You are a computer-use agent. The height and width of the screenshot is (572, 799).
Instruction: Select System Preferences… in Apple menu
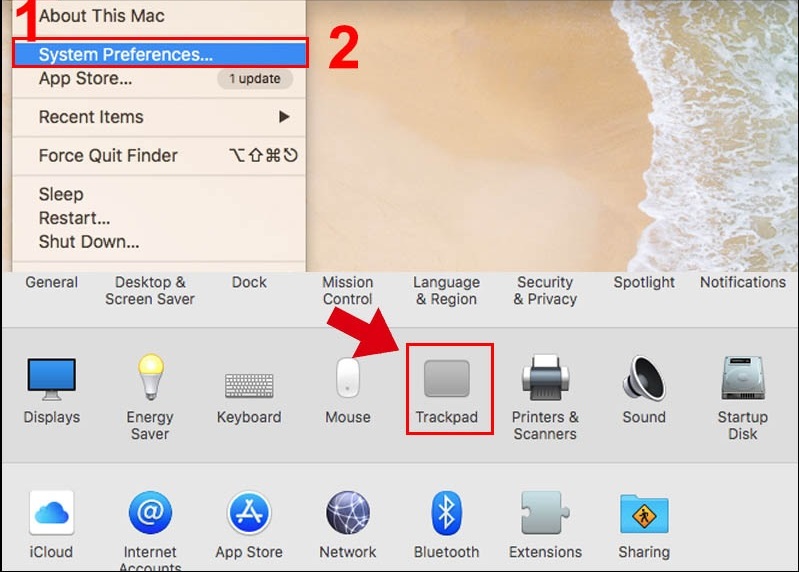pos(159,54)
